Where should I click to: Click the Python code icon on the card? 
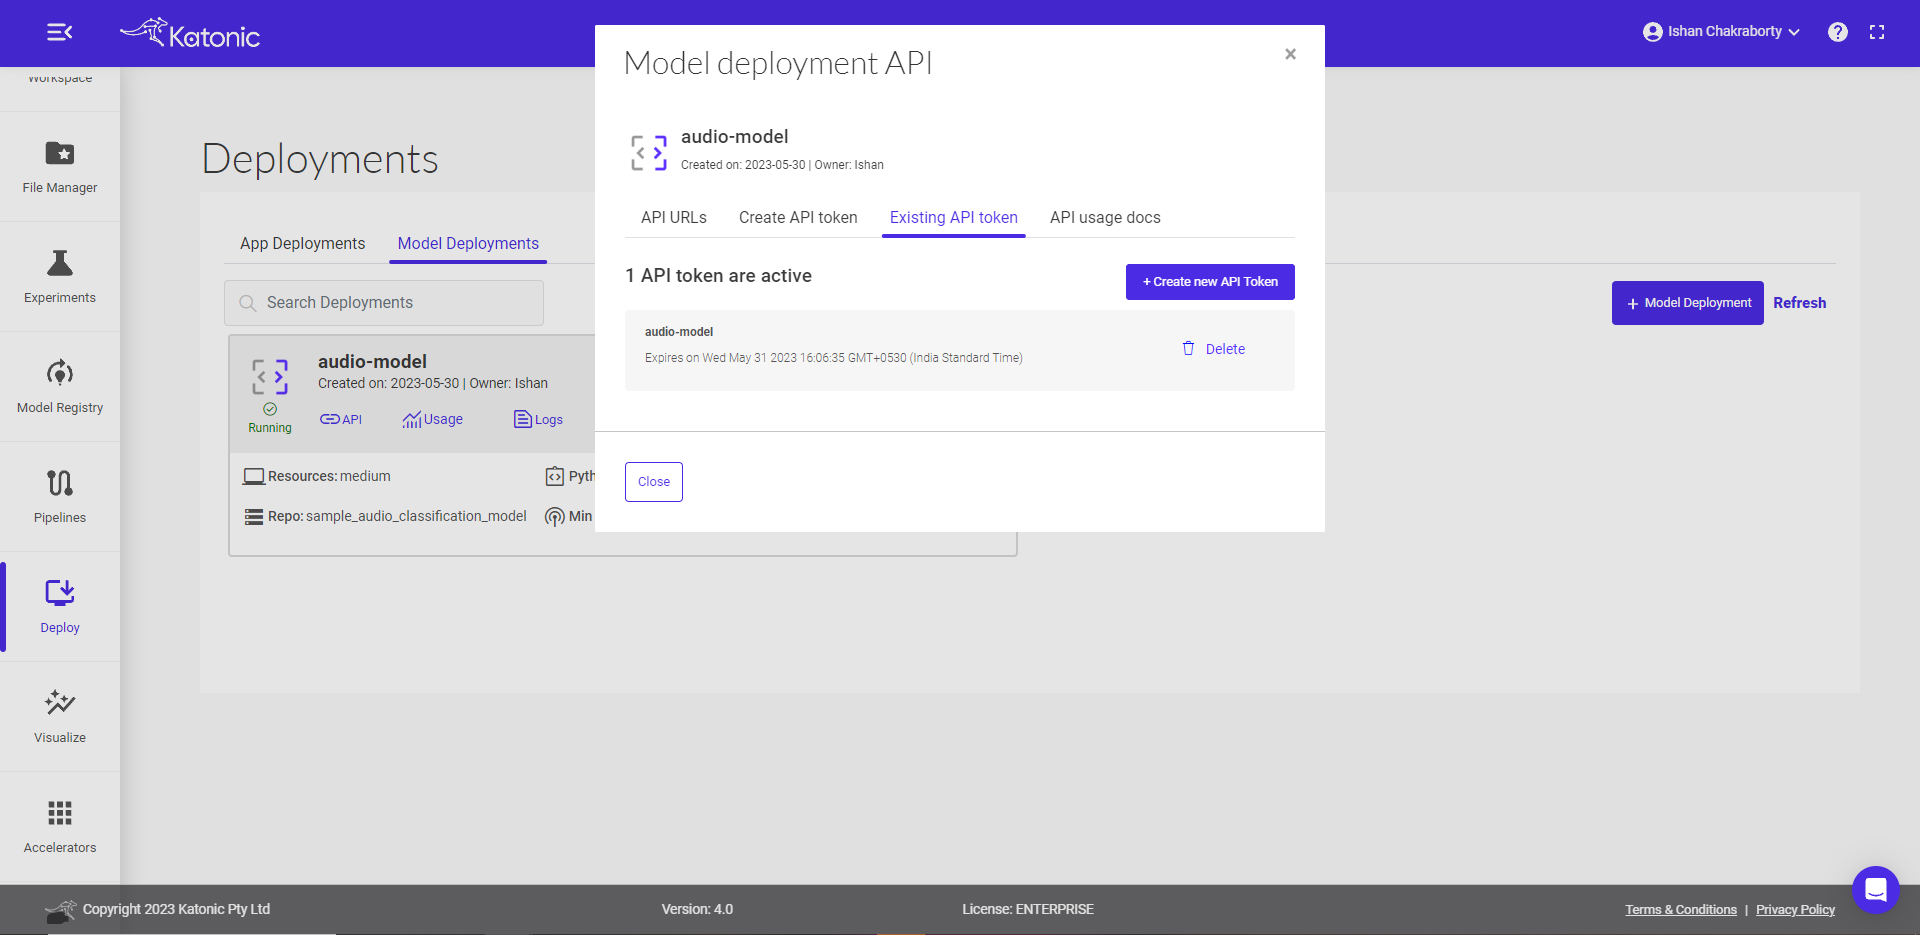(x=555, y=476)
